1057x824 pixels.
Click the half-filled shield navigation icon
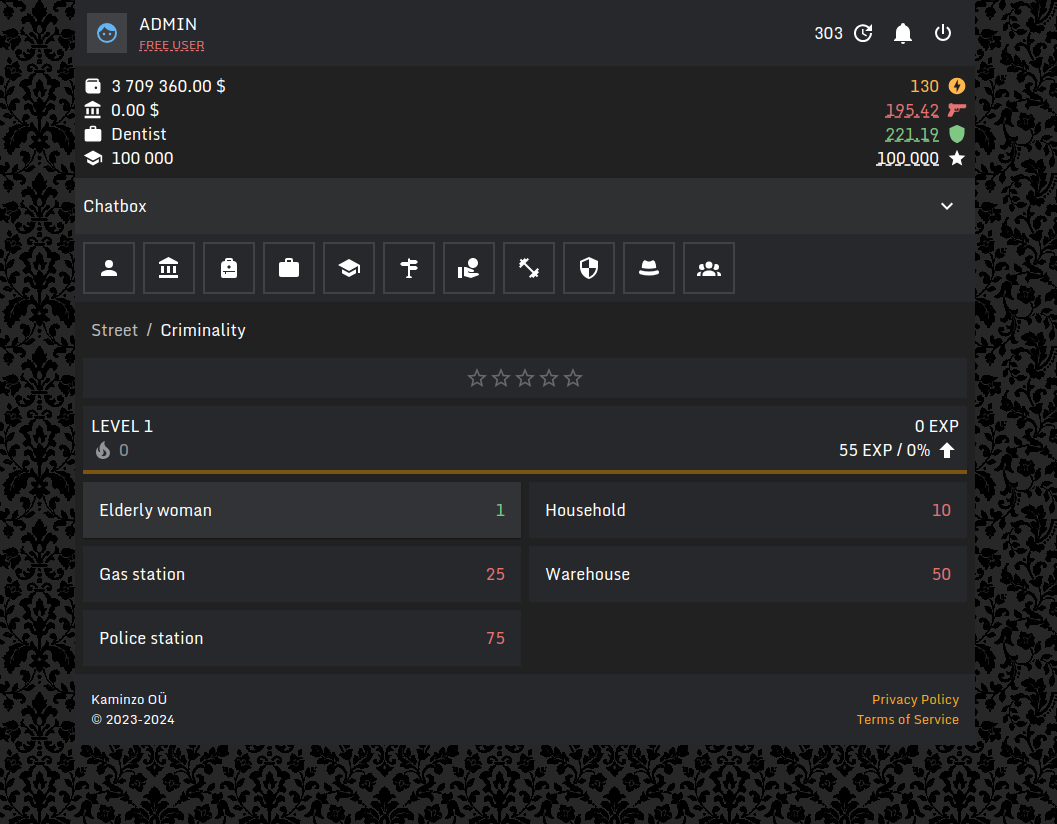click(589, 268)
